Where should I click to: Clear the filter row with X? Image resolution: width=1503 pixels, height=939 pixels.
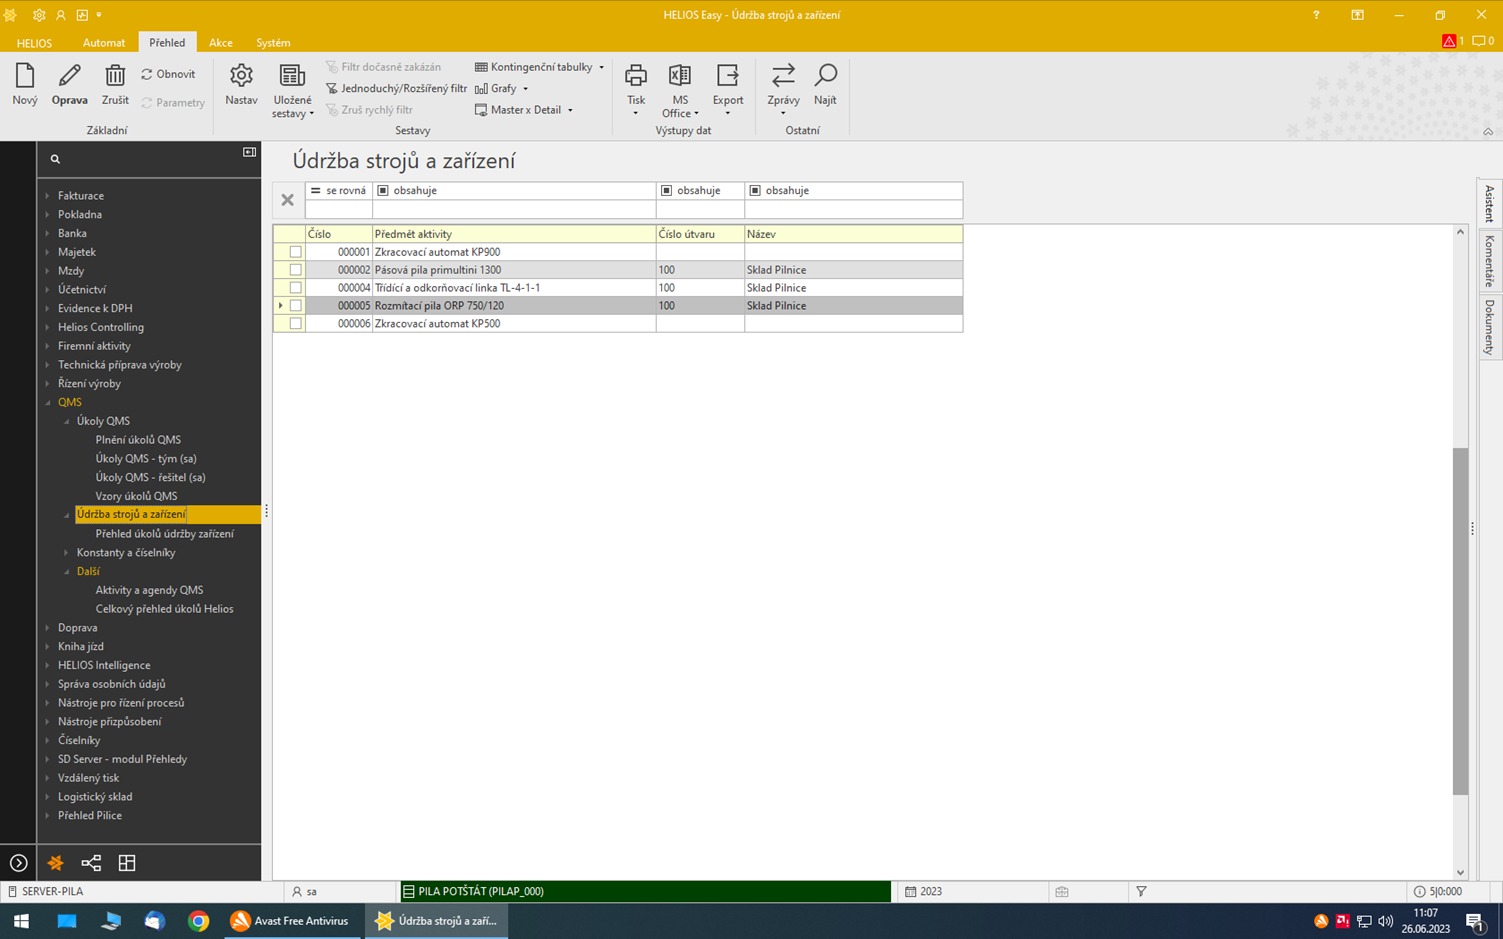point(288,200)
